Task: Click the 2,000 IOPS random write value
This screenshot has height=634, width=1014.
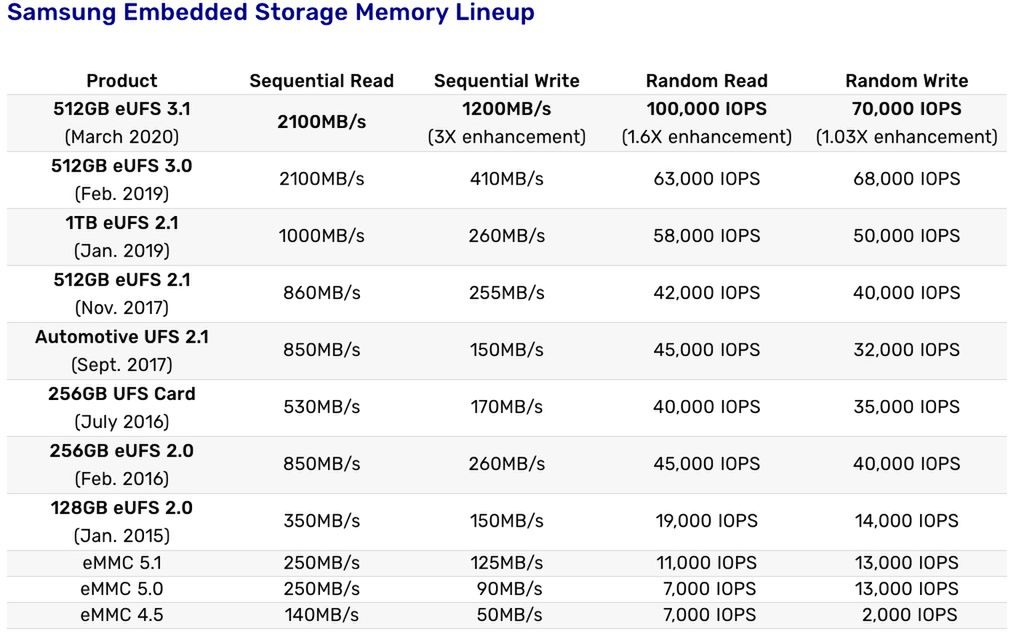Action: 908,615
